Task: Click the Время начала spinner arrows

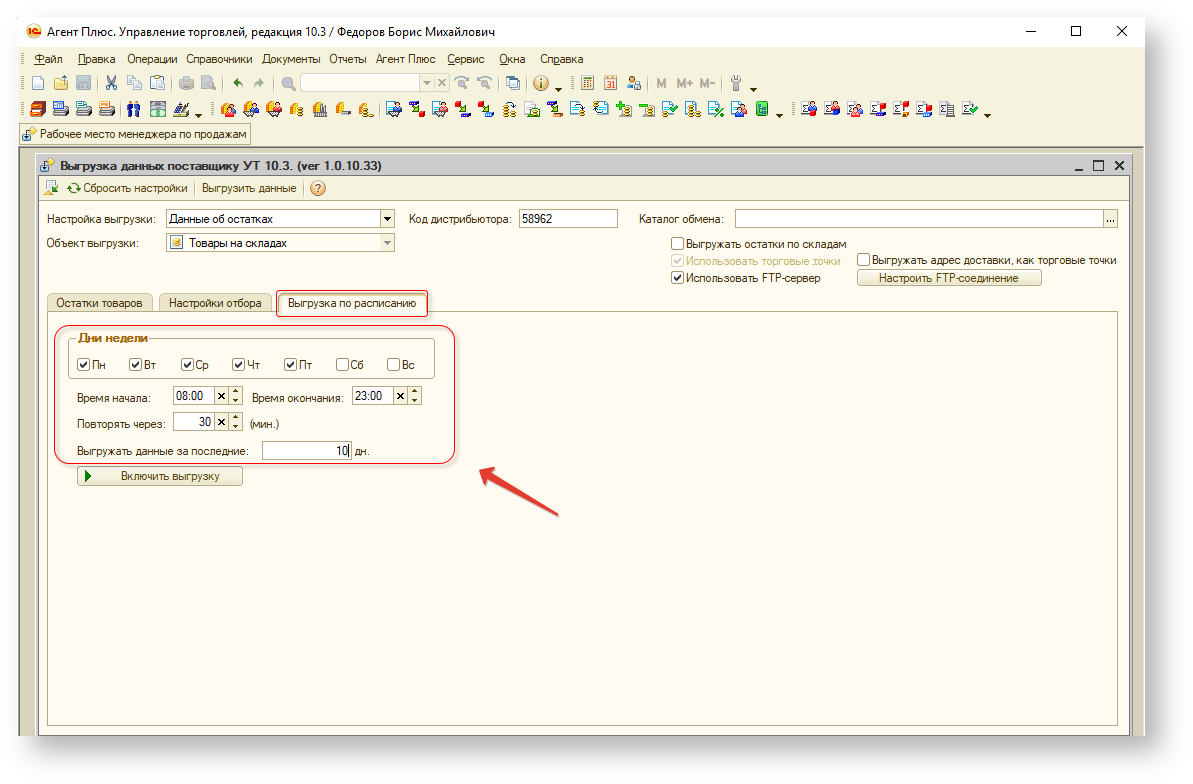Action: (x=236, y=396)
